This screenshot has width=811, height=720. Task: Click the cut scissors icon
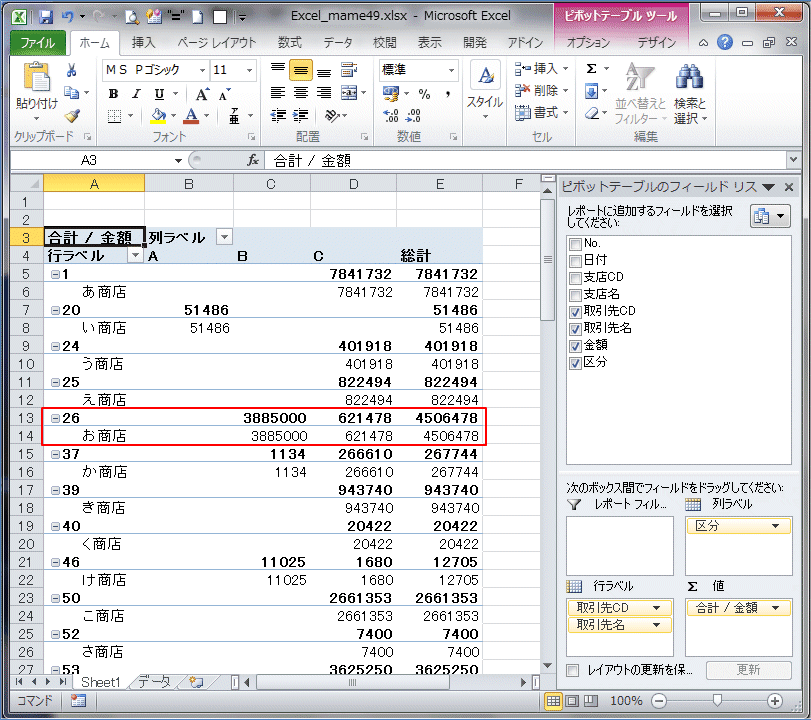[72, 70]
